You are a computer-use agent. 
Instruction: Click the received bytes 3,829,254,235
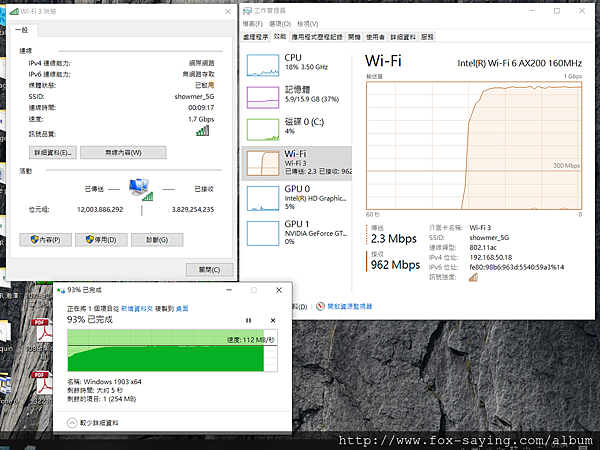point(193,209)
